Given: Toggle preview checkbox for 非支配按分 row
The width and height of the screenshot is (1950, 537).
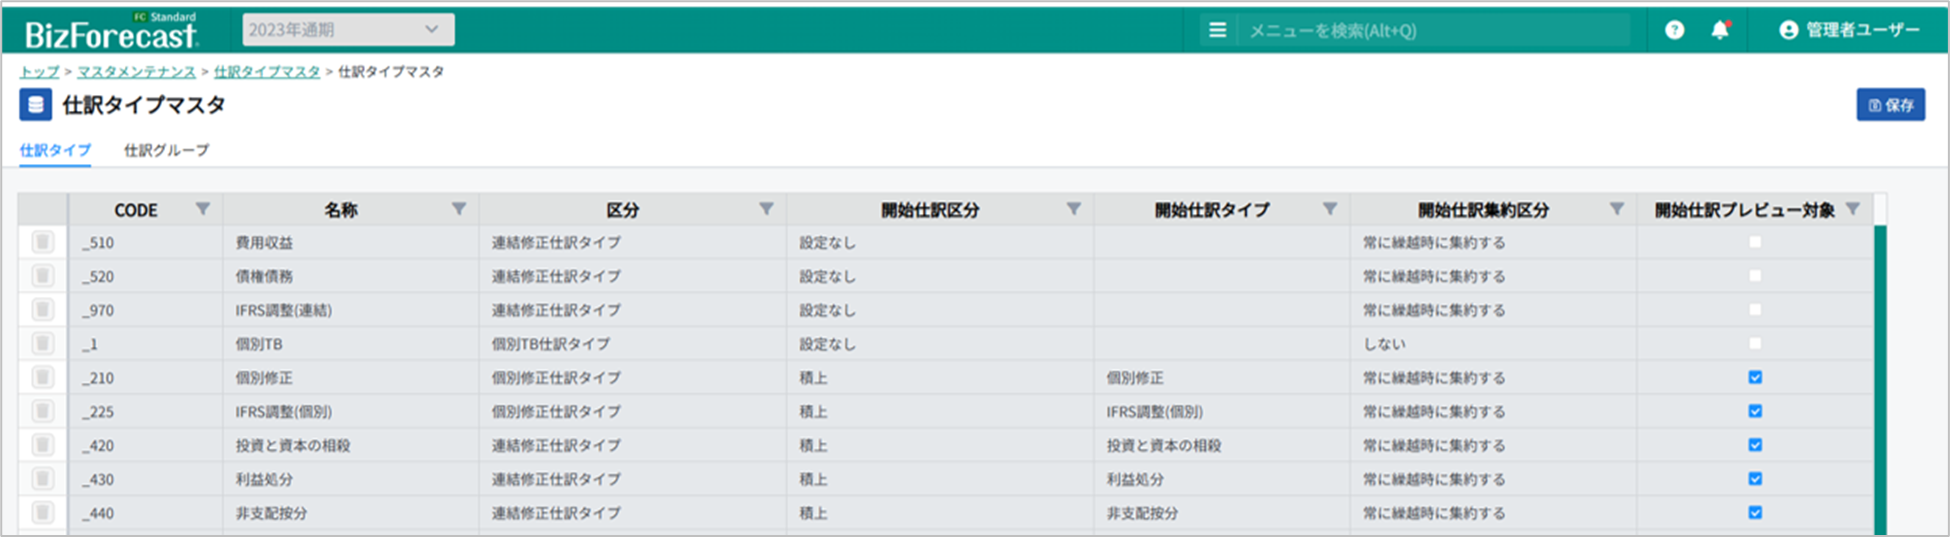Looking at the screenshot, I should (1755, 513).
